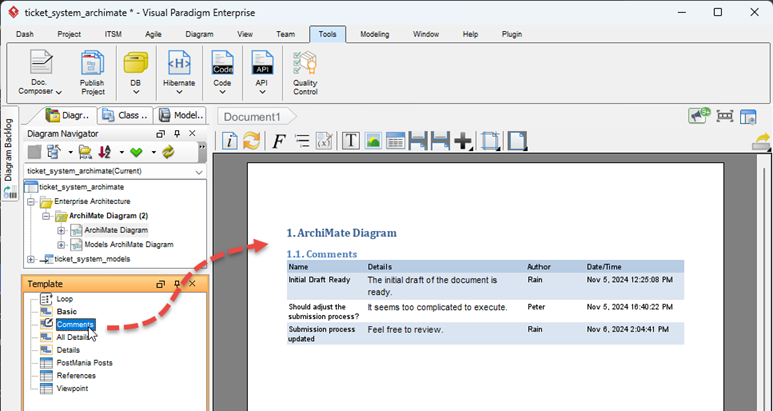This screenshot has height=411, width=773.
Task: Click the black plus add icon
Action: (463, 141)
